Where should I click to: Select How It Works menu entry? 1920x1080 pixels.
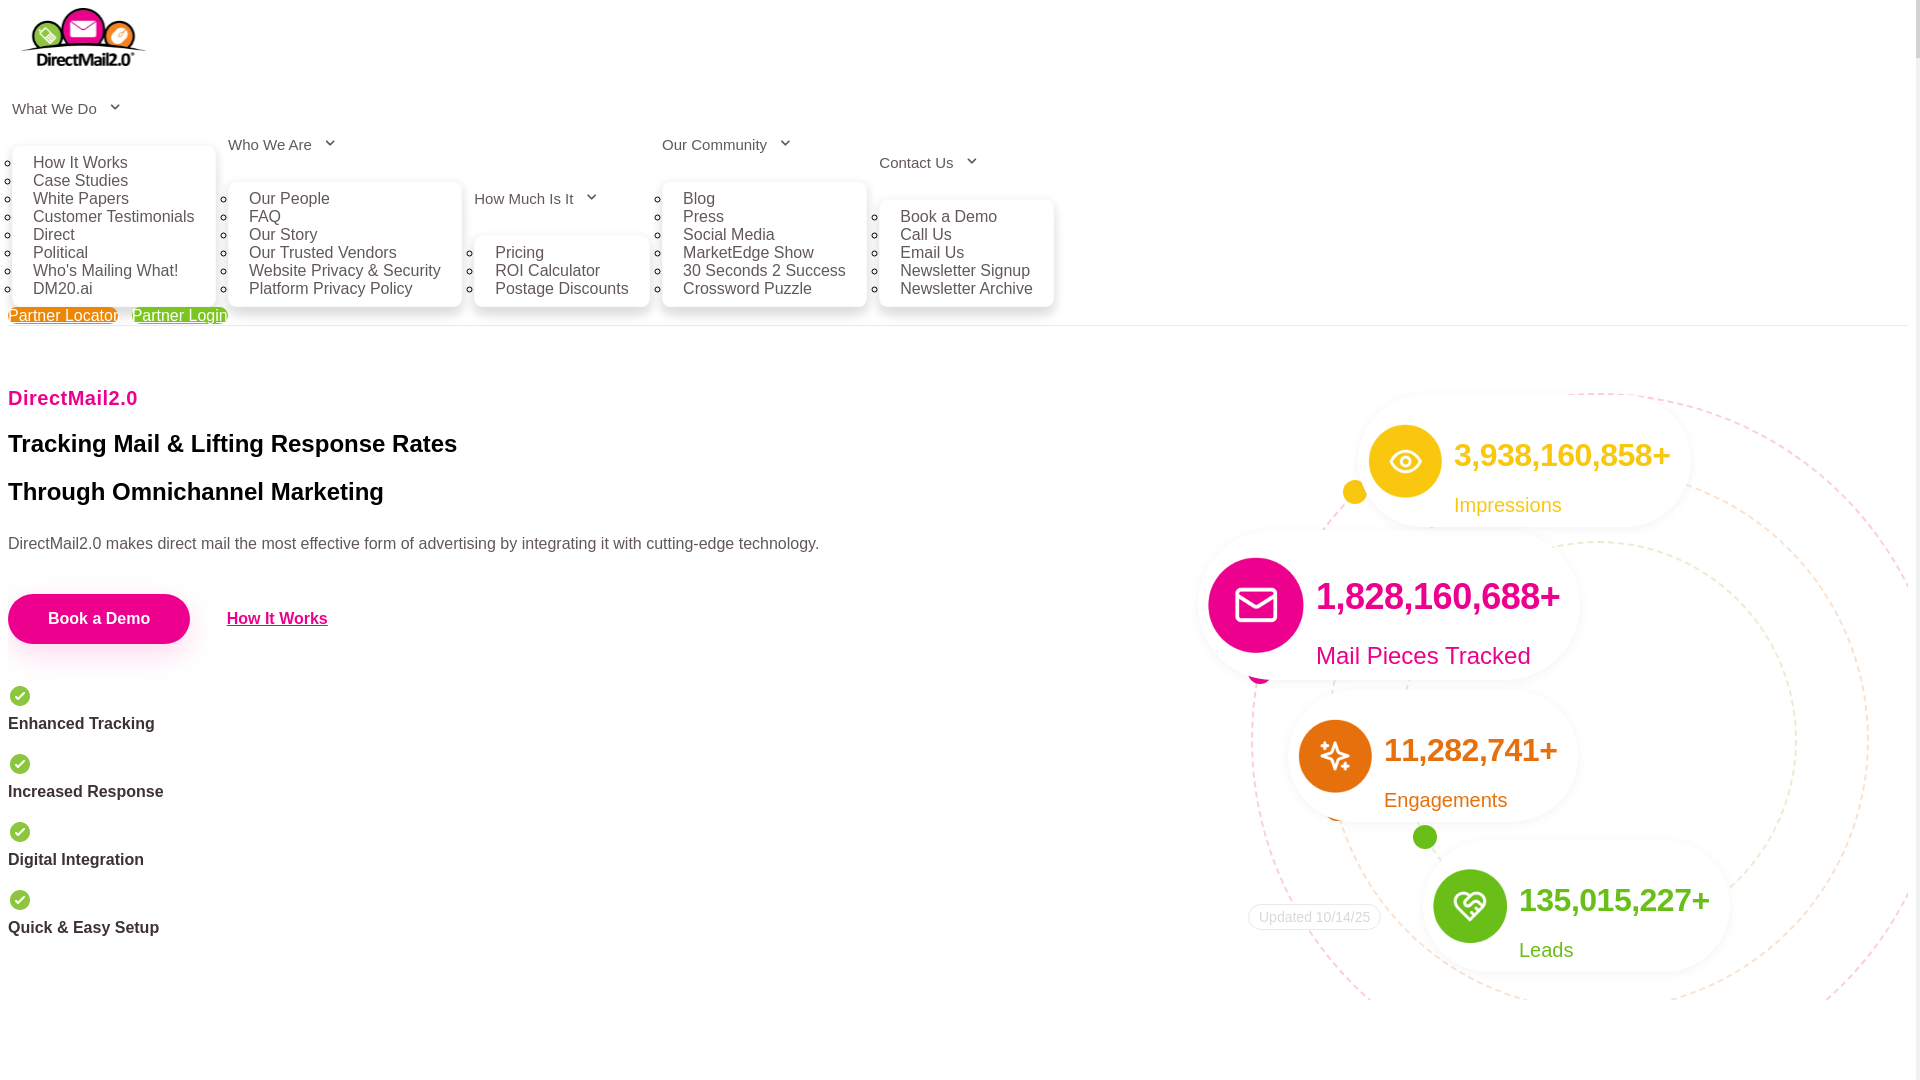tap(80, 162)
